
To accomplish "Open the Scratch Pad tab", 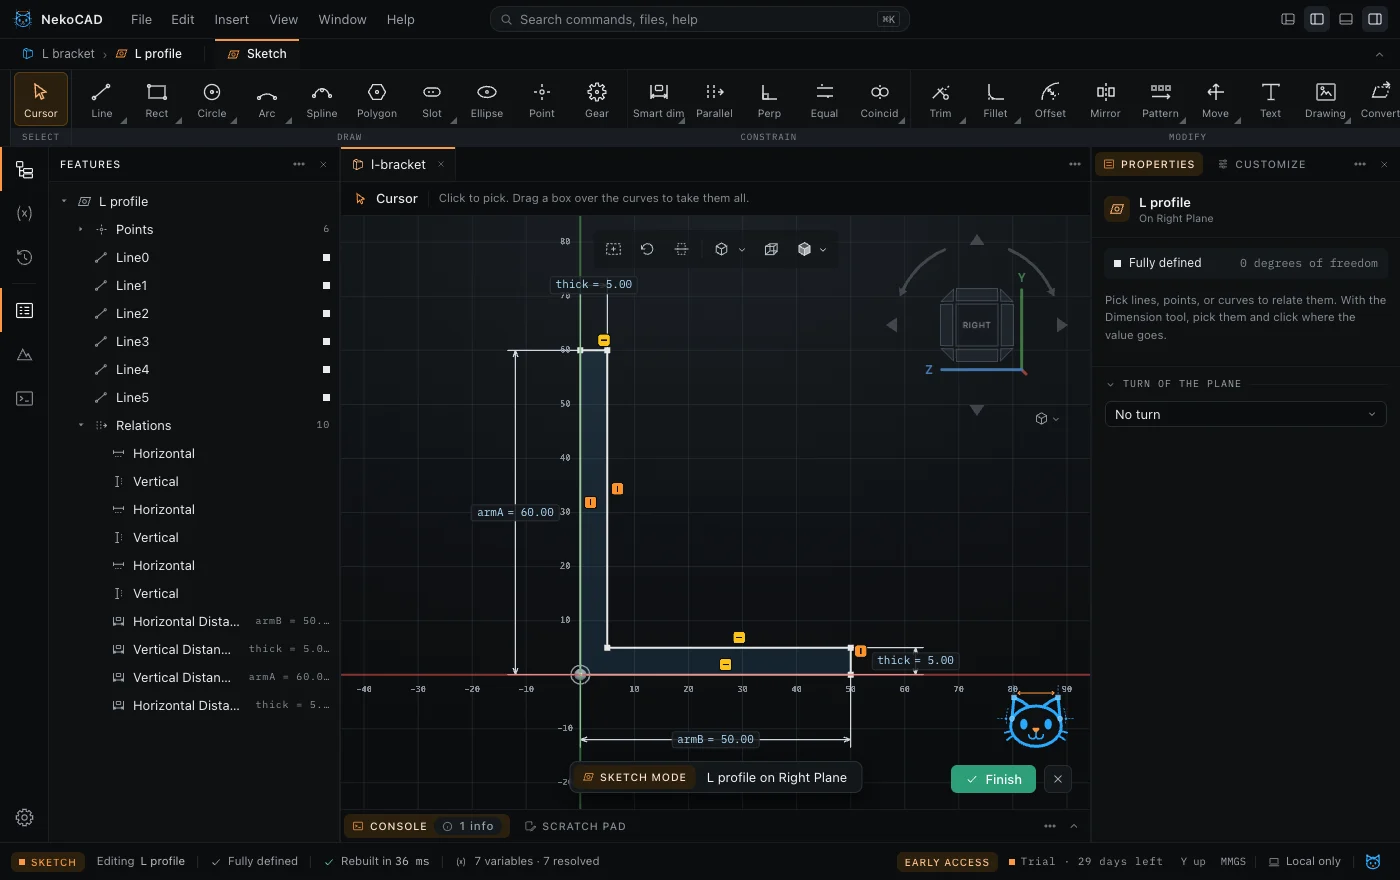I will (x=575, y=826).
